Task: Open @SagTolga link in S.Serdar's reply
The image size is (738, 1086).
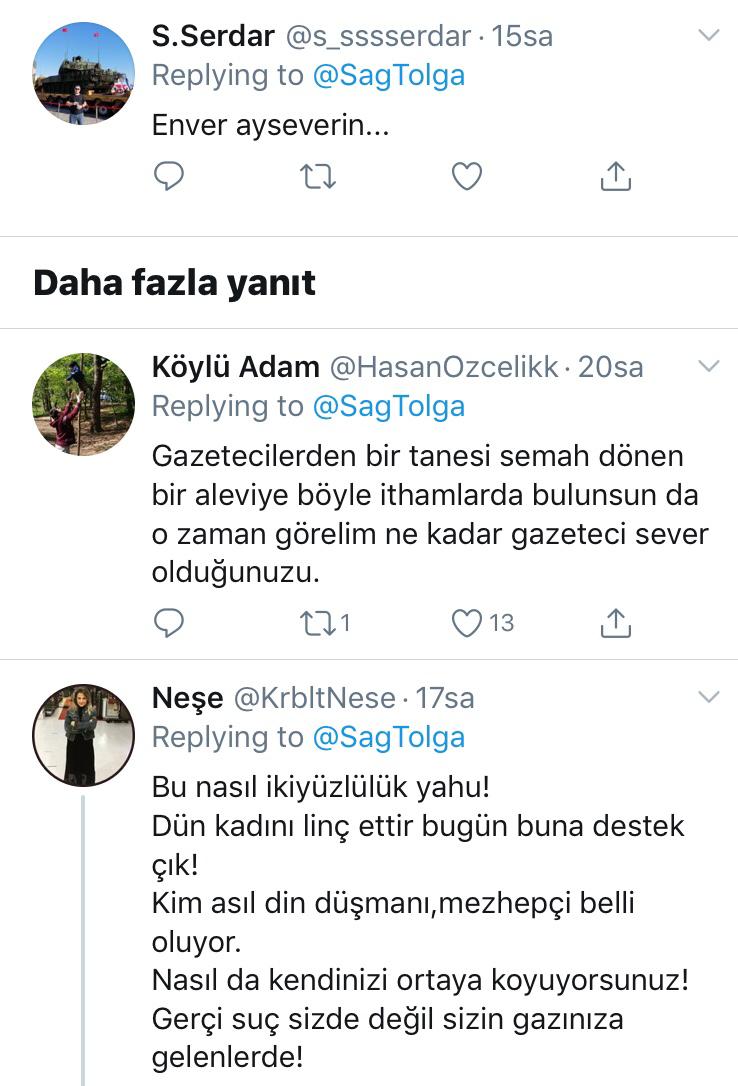Action: 389,75
